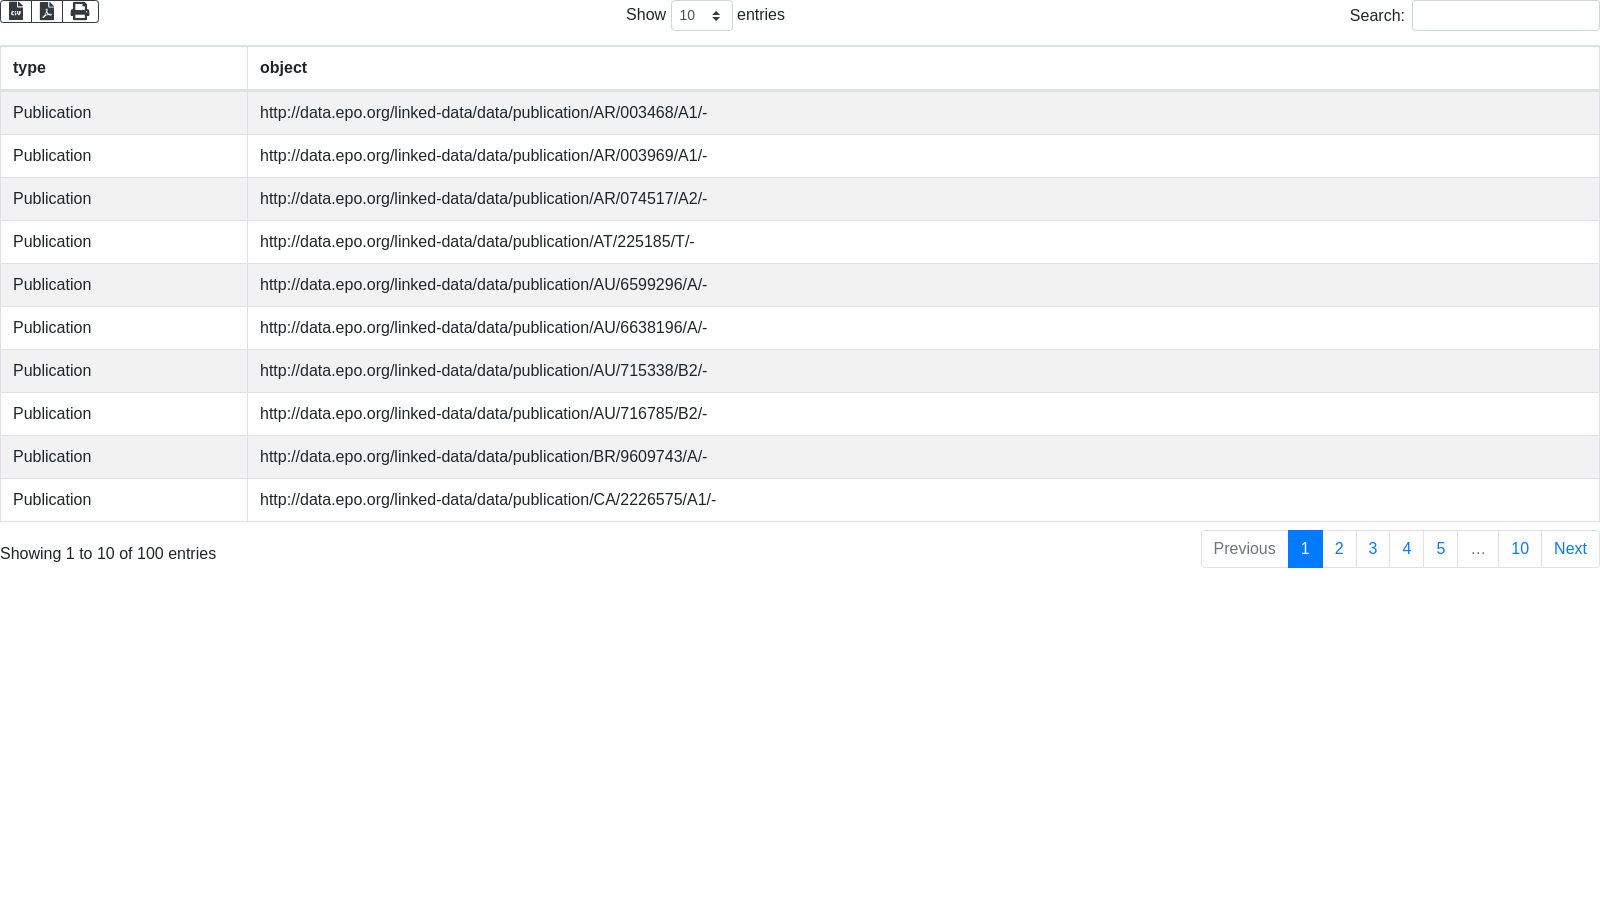Click the Next pagination button
The width and height of the screenshot is (1600, 900).
(x=1570, y=549)
